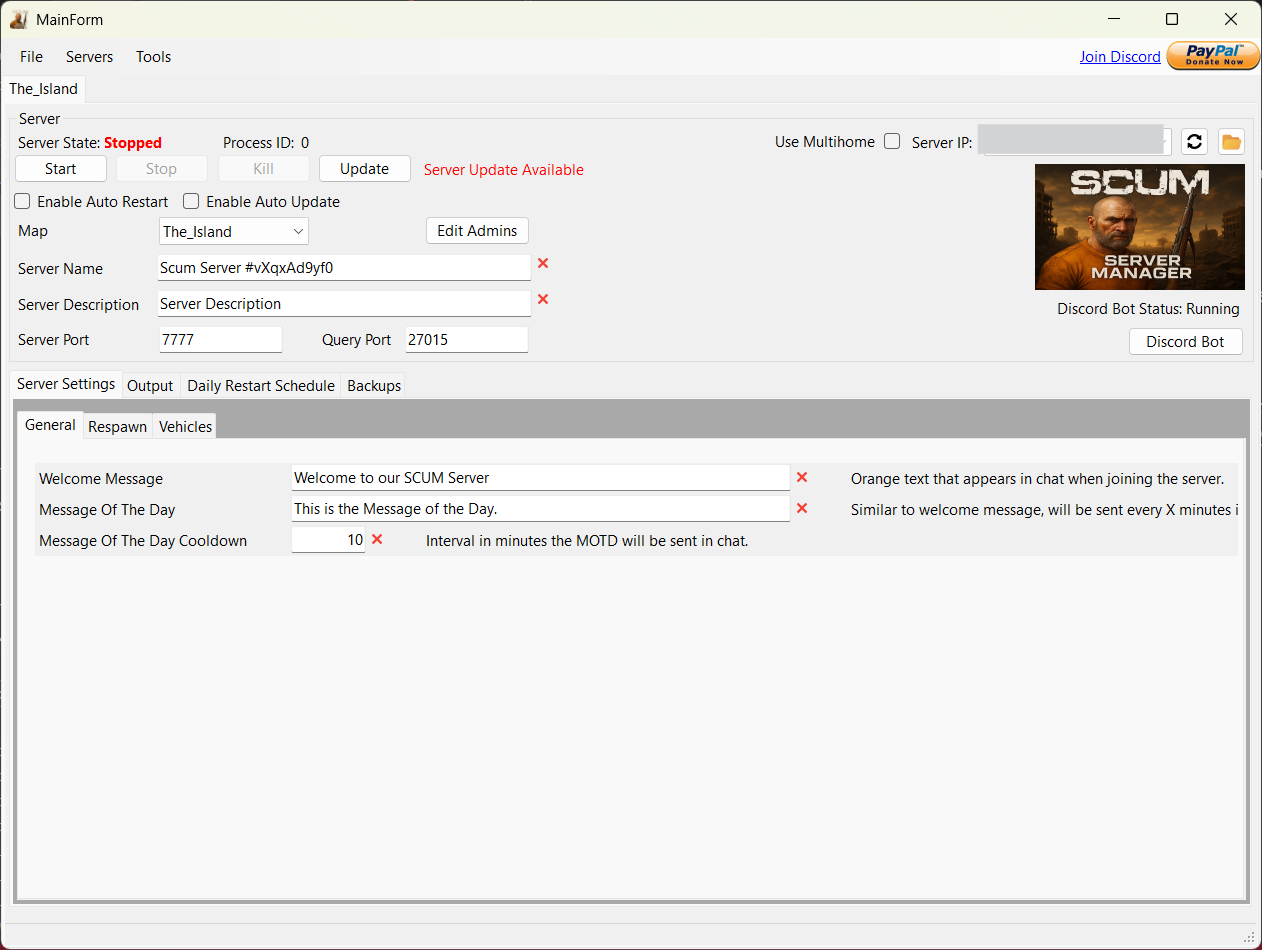Click the MOTD Cooldown field showing 10
1262x950 pixels.
pyautogui.click(x=328, y=540)
